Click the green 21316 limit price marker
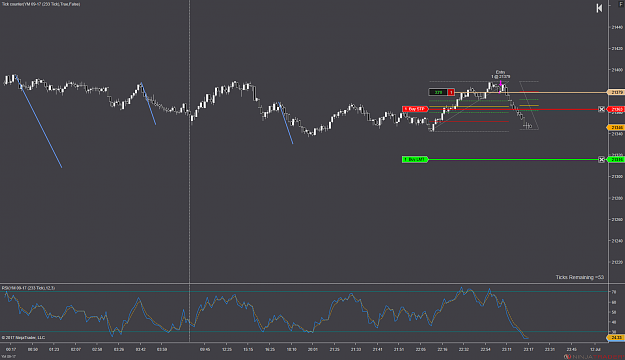This screenshot has width=625, height=360. (x=616, y=159)
